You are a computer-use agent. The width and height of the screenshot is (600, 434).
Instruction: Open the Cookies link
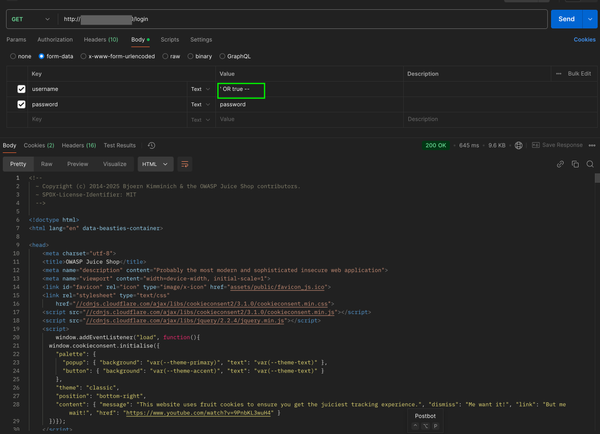point(584,39)
